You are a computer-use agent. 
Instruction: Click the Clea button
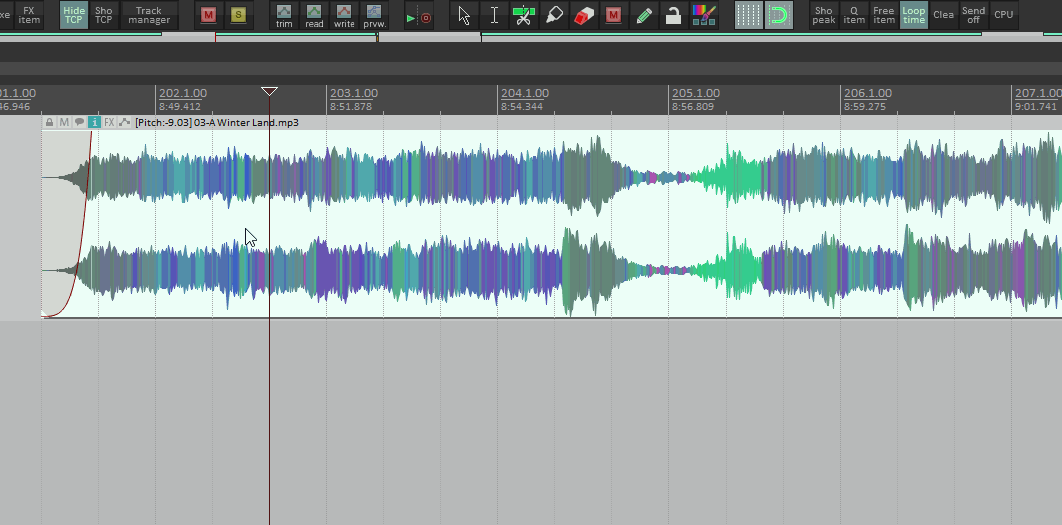pos(943,15)
